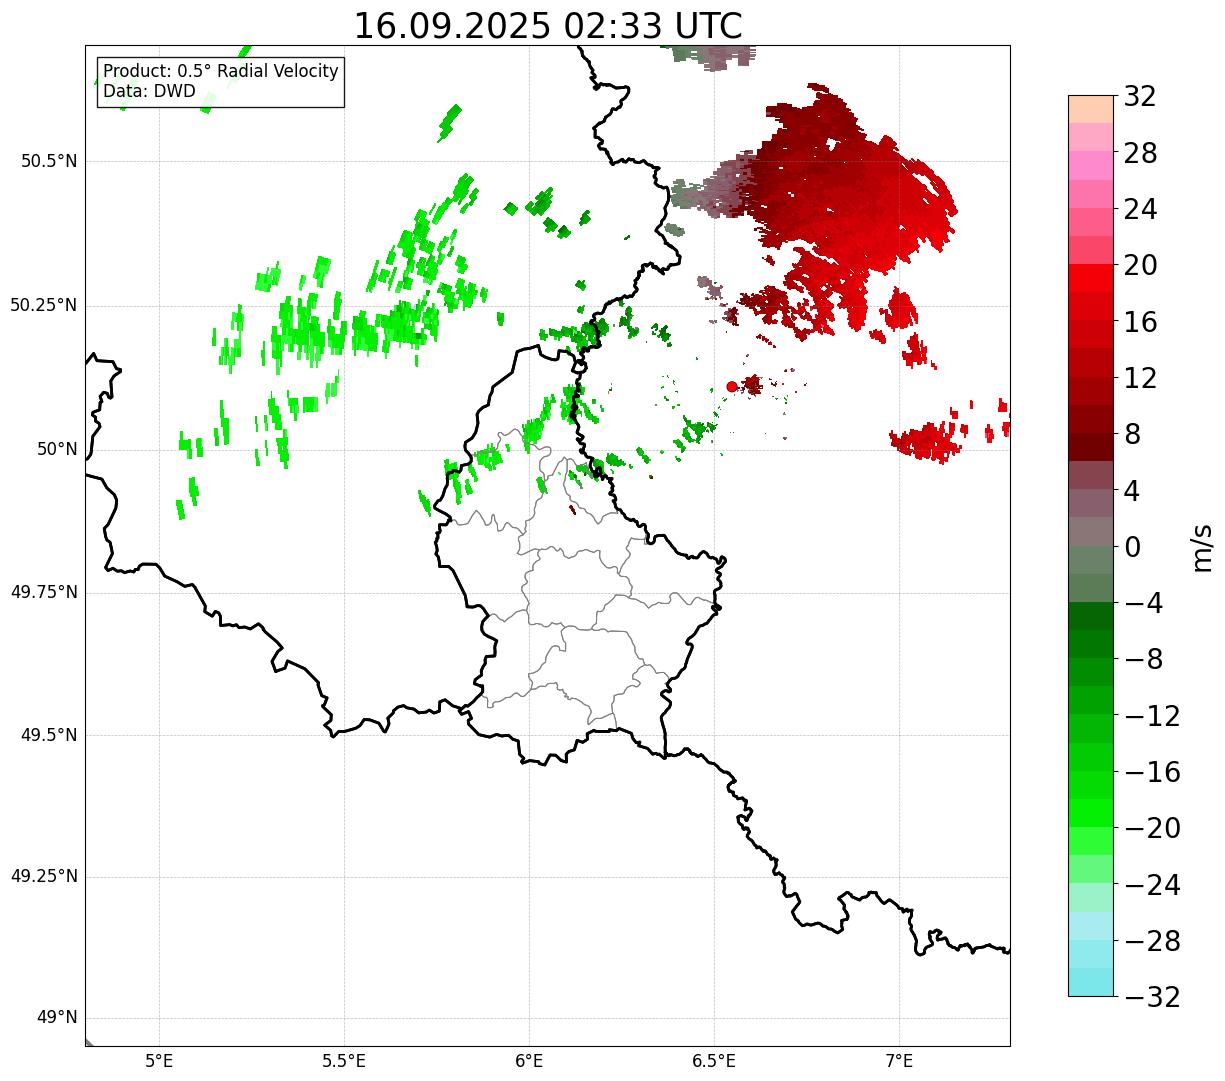Screen dimensions: 1225x1081
Task: Click the Data: DWD label
Action: coord(150,92)
